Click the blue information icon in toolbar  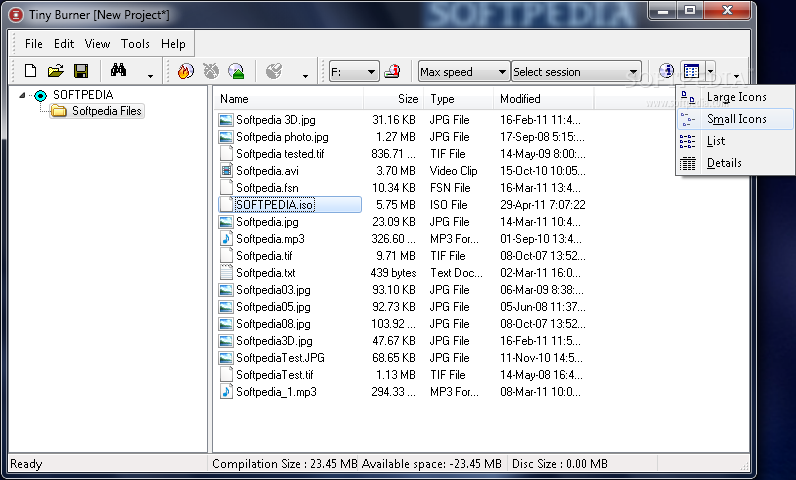pos(666,71)
